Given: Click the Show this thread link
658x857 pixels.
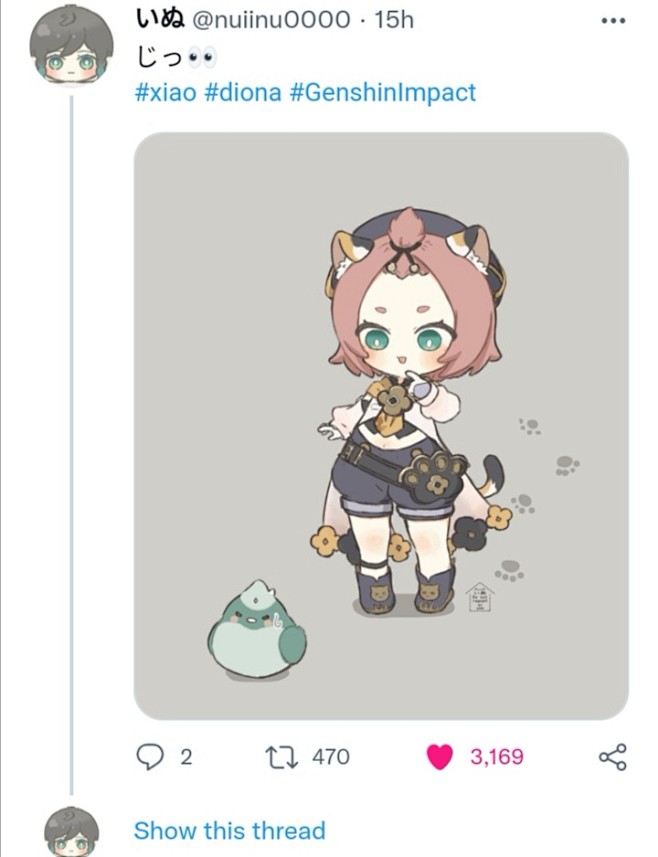Looking at the screenshot, I should [230, 830].
